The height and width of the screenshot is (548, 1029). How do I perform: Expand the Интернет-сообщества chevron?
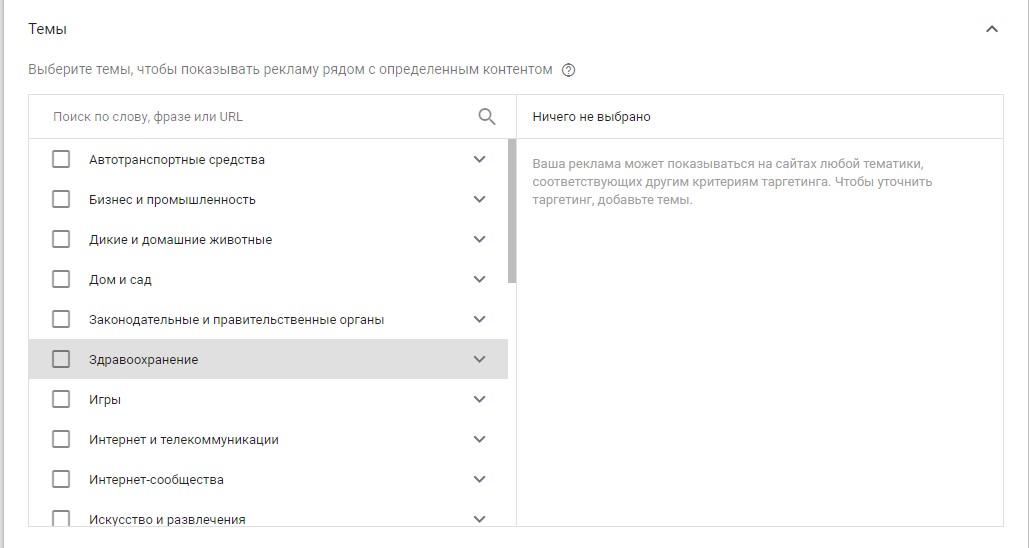point(480,480)
